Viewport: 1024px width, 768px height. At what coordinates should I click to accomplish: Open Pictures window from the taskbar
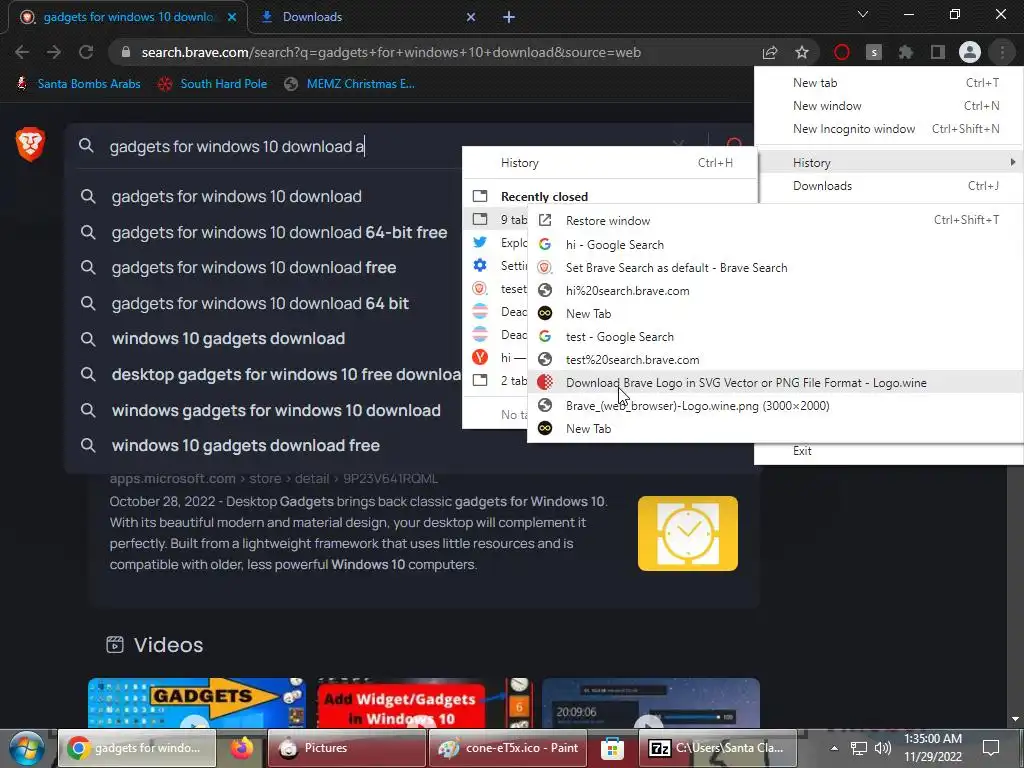(346, 748)
